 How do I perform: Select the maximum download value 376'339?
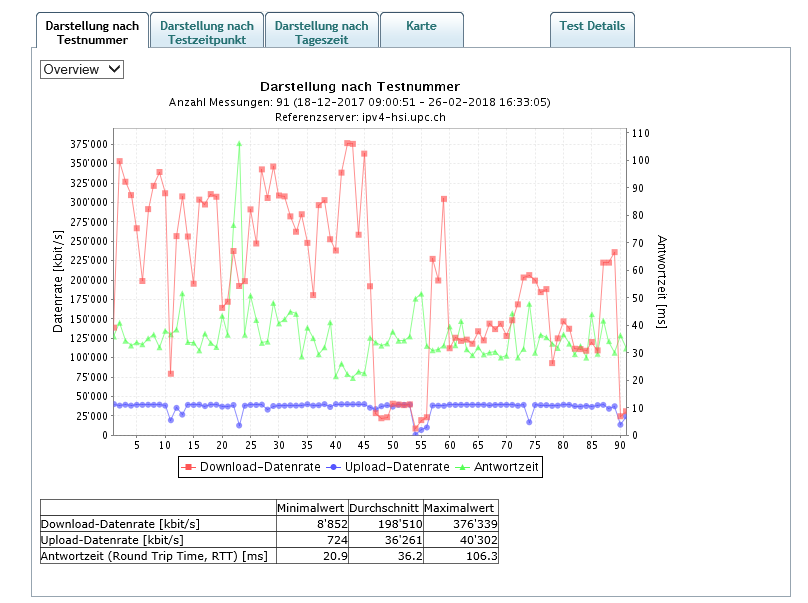(x=475, y=523)
